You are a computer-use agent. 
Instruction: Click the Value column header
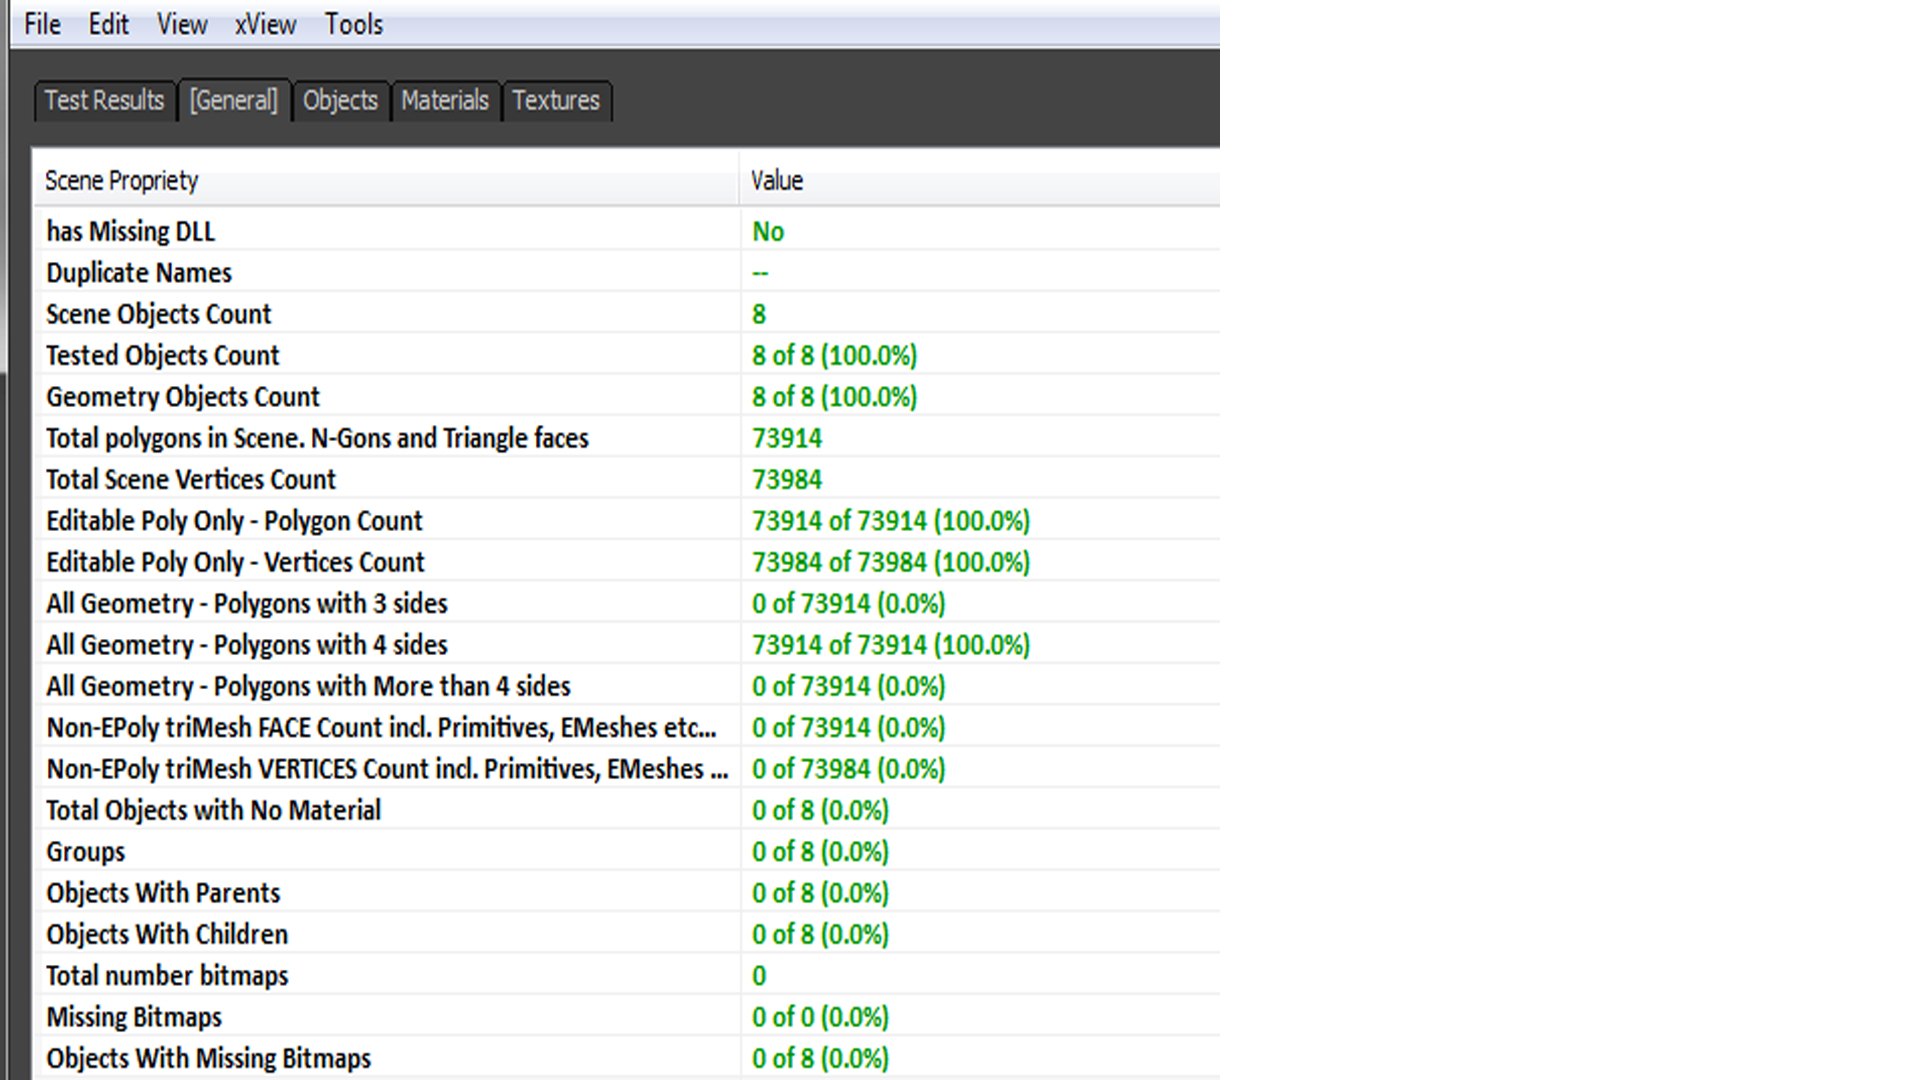pos(977,181)
